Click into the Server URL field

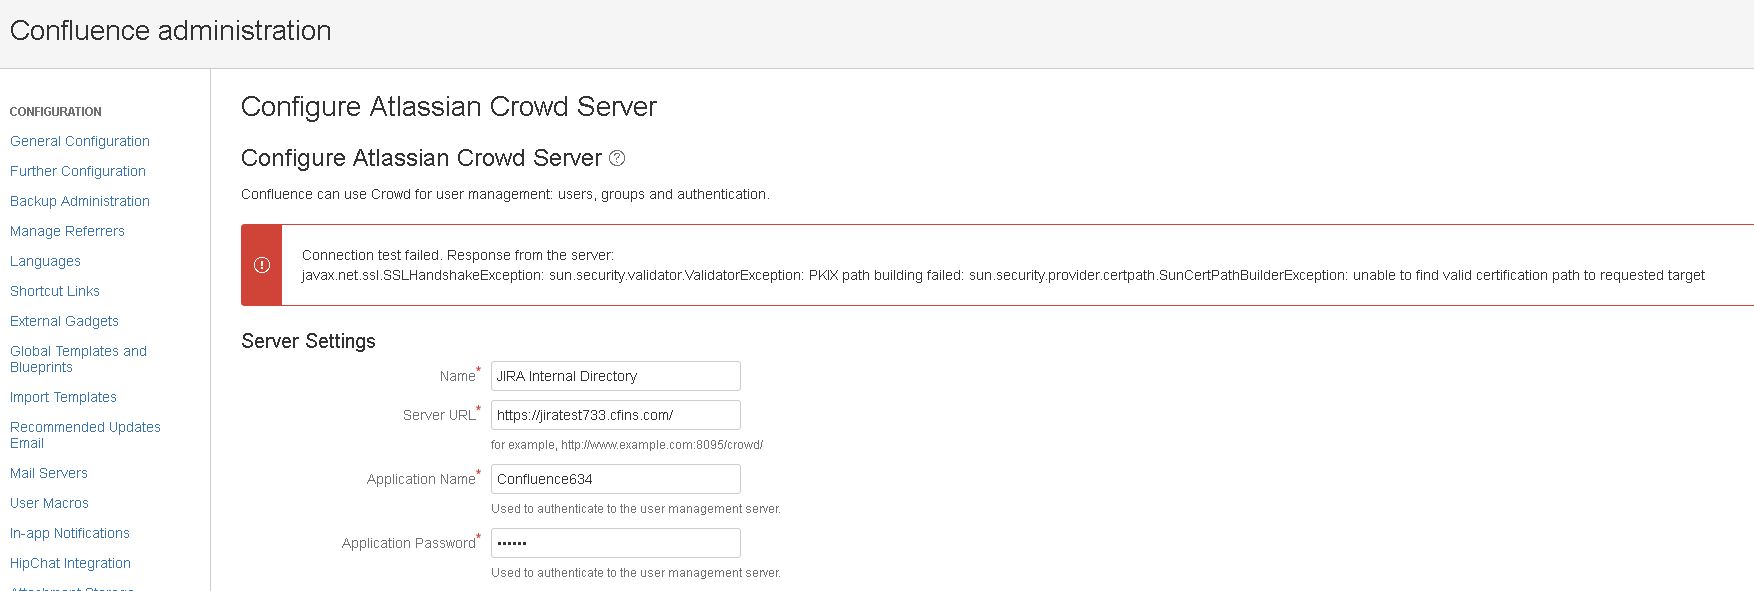click(616, 415)
